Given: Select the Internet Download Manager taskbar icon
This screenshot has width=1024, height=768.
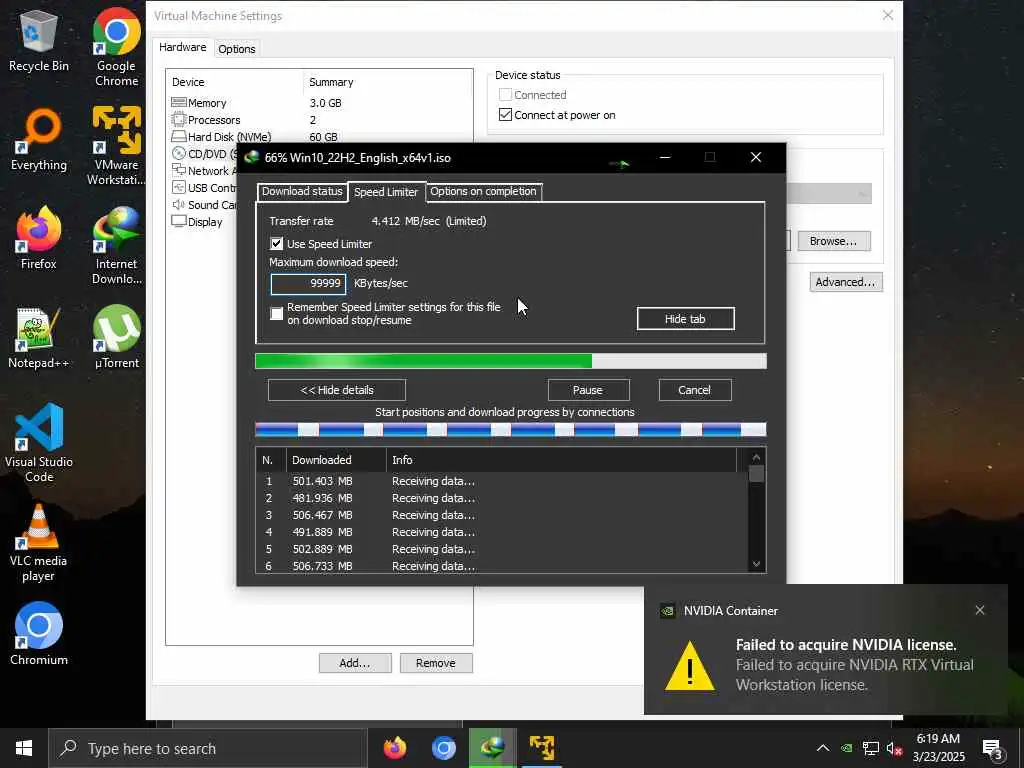Looking at the screenshot, I should coord(492,748).
